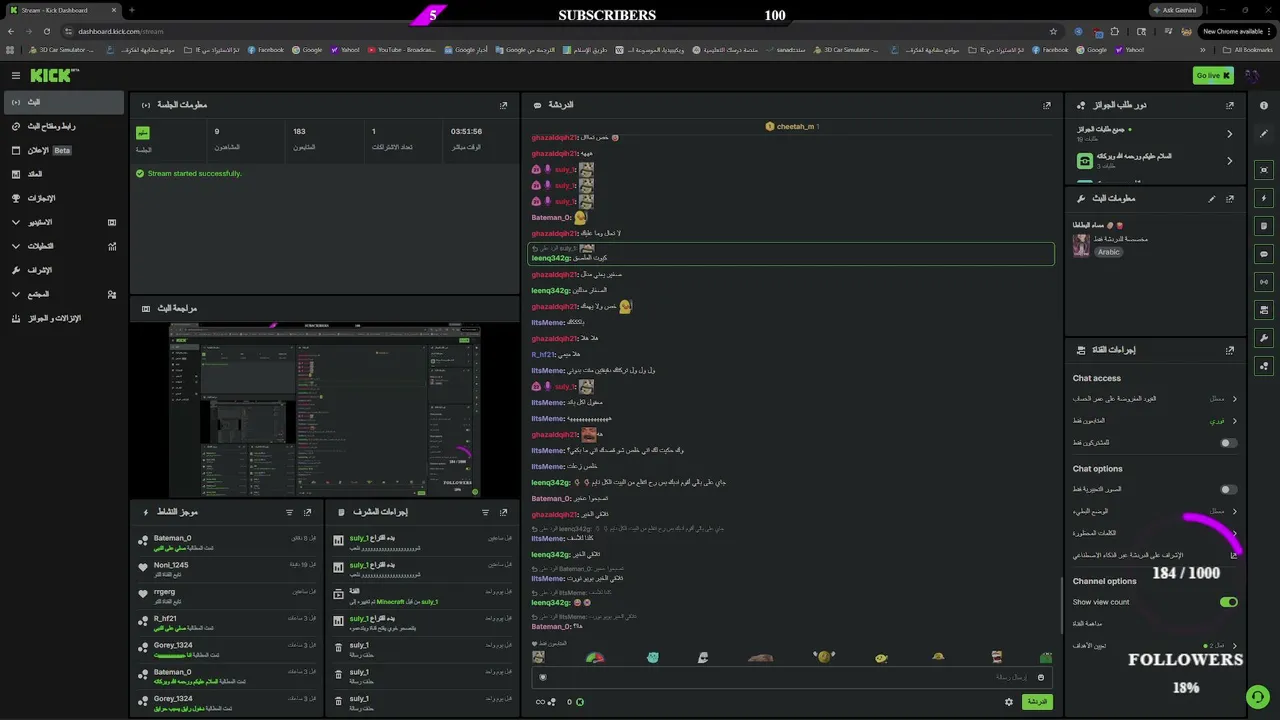Click the highlighted leenq342g chat message
Screen dimensions: 1280x720
(790, 254)
